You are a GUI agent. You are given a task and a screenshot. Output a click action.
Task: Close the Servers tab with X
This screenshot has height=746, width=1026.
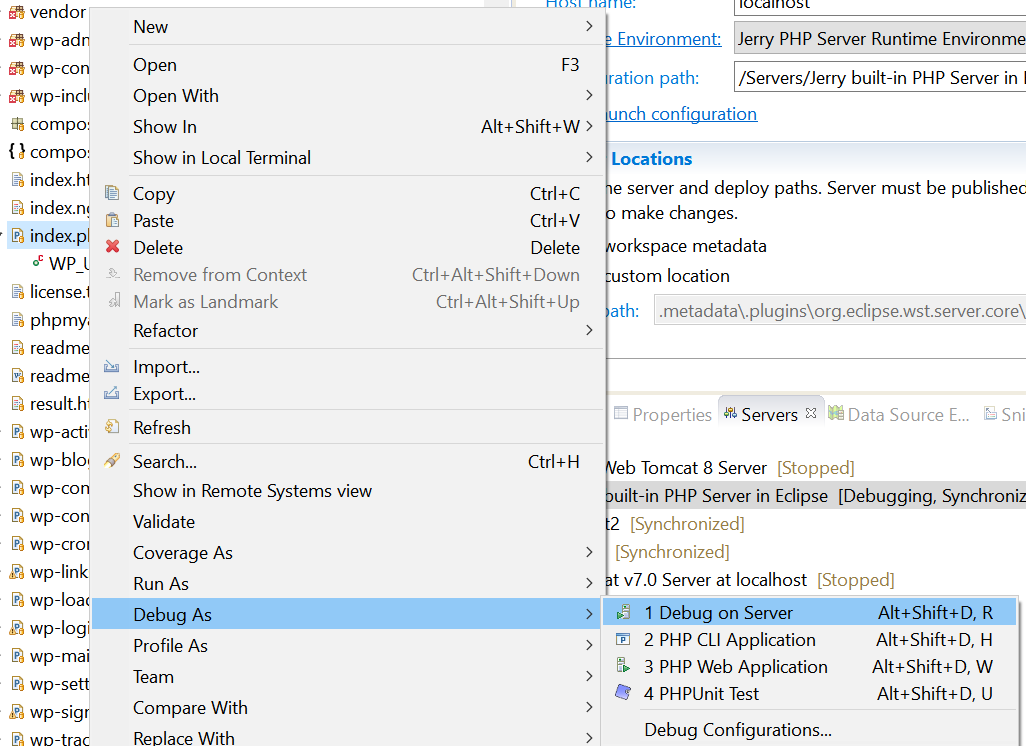coord(811,414)
